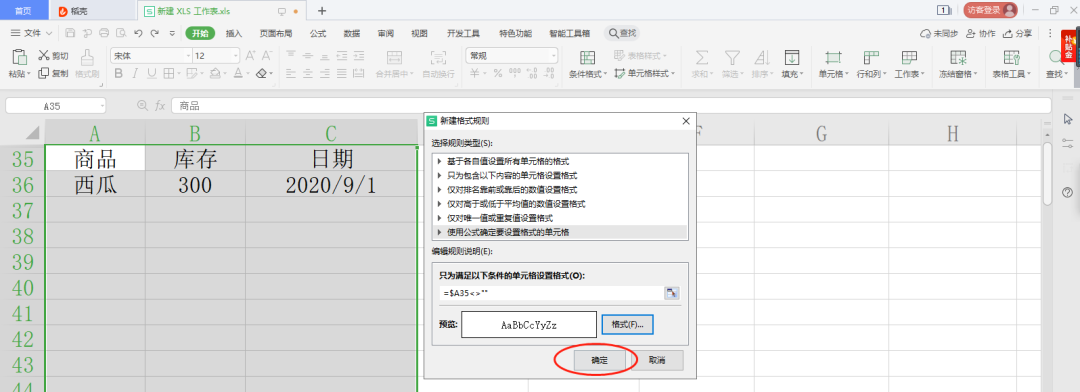
Task: Click the 冻结窗格 freeze panes icon
Action: click(x=958, y=56)
